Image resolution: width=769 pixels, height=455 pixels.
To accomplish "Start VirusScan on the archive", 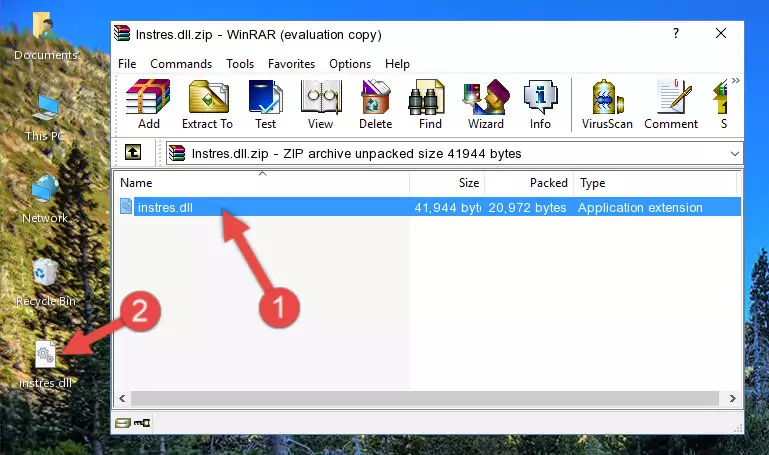I will [x=607, y=104].
